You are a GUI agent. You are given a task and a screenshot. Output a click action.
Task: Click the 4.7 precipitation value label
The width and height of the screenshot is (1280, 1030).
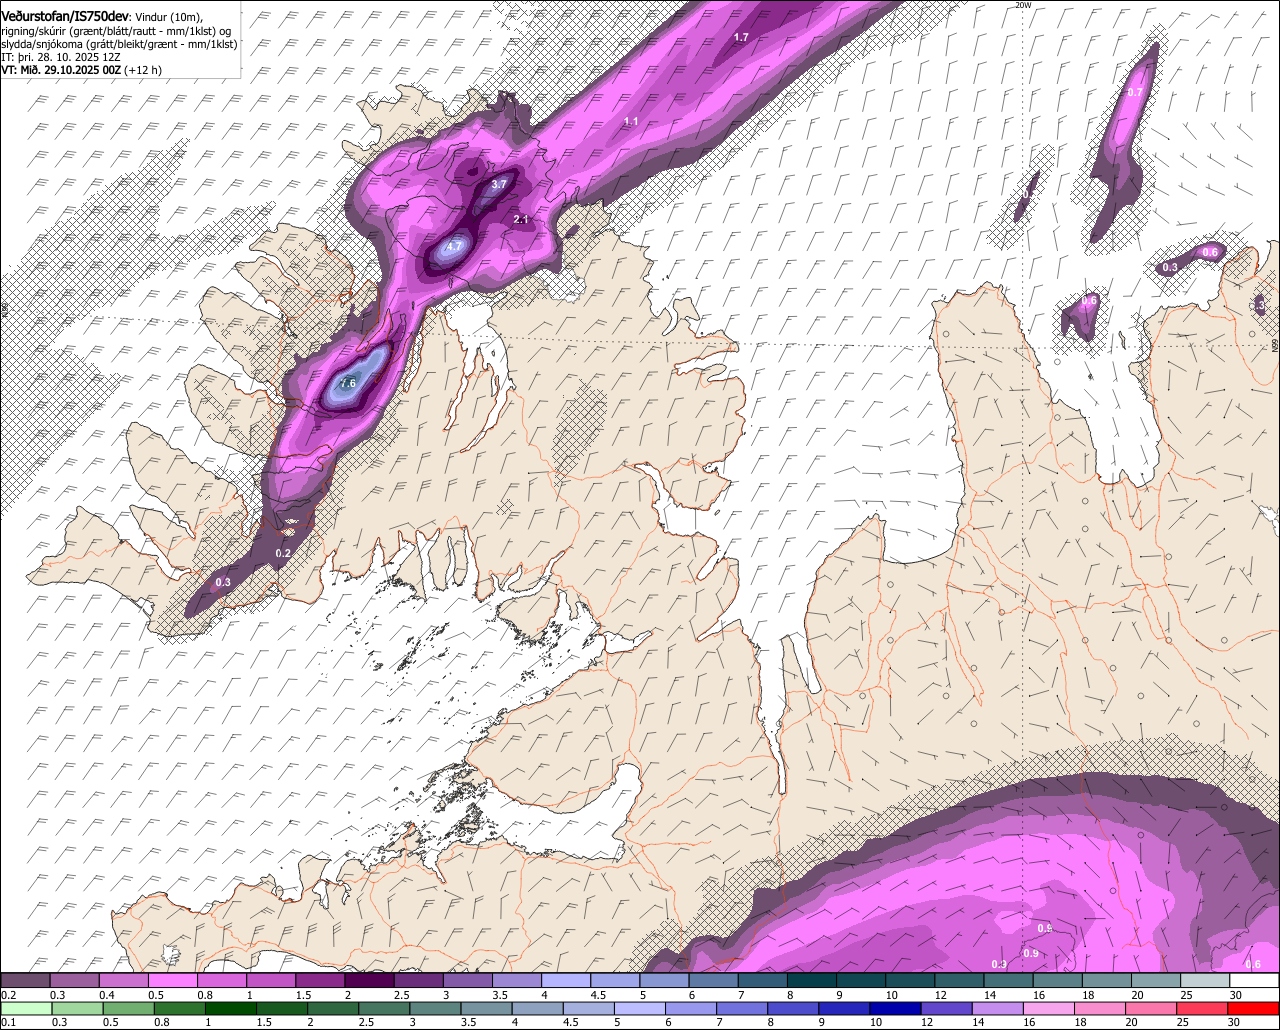454,246
